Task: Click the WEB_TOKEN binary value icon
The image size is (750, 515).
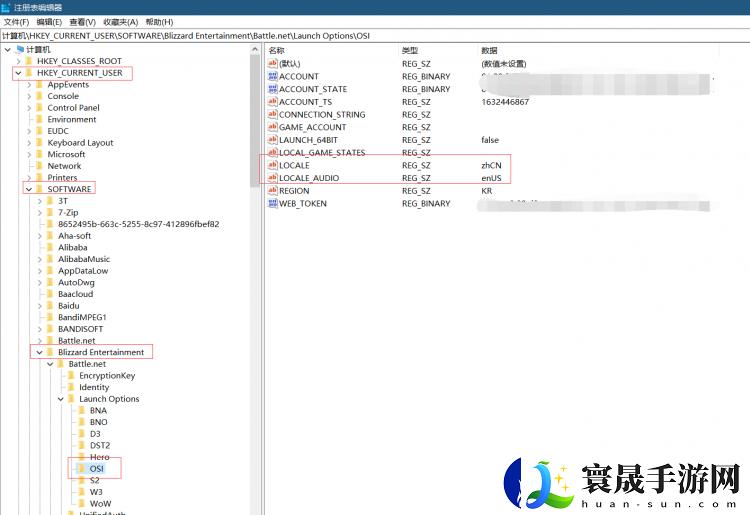Action: coord(272,204)
